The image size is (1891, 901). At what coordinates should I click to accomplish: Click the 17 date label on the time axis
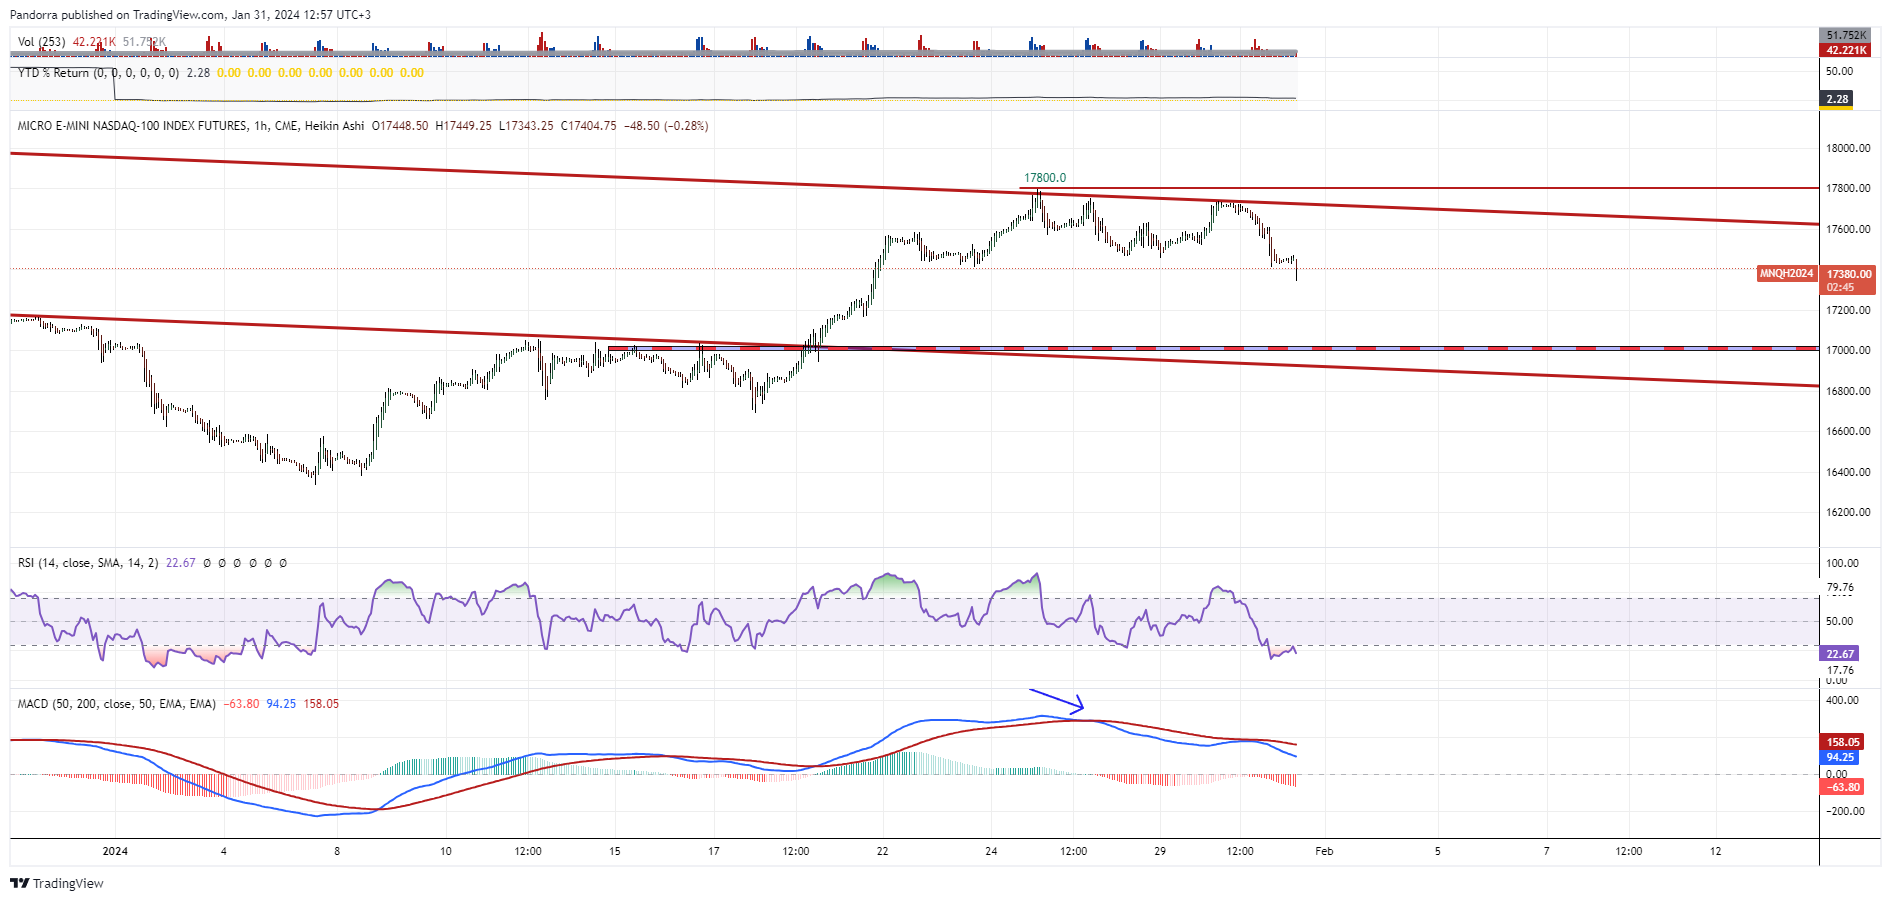pyautogui.click(x=714, y=852)
